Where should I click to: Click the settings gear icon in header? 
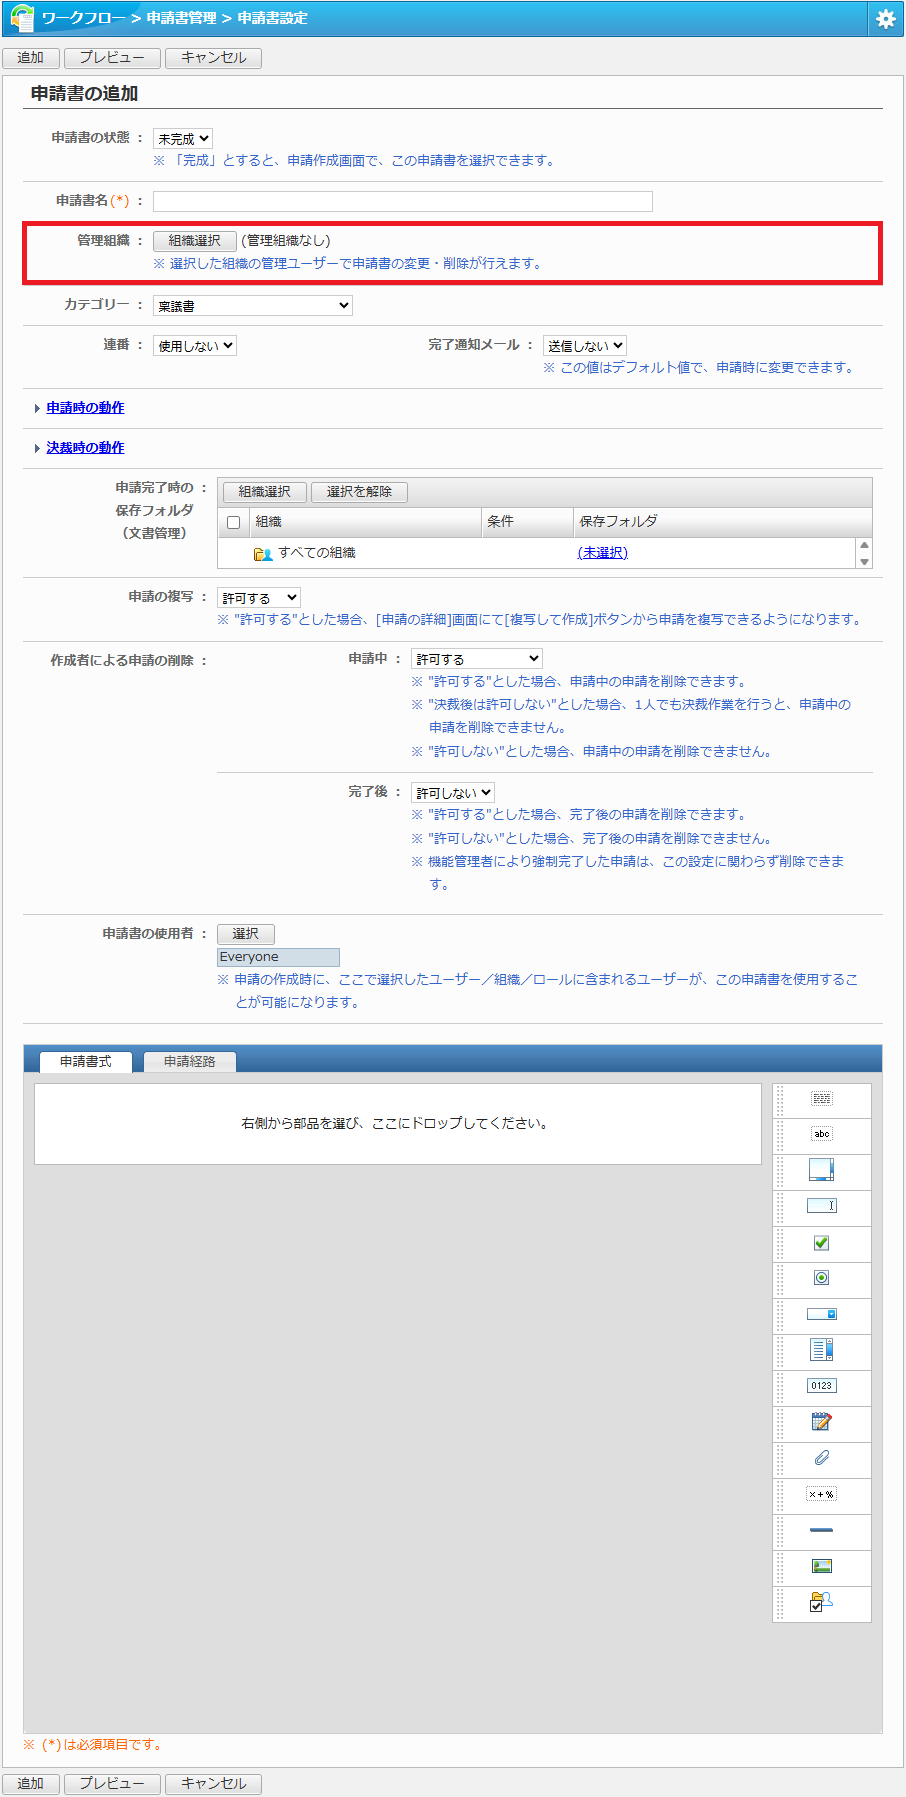(x=885, y=19)
